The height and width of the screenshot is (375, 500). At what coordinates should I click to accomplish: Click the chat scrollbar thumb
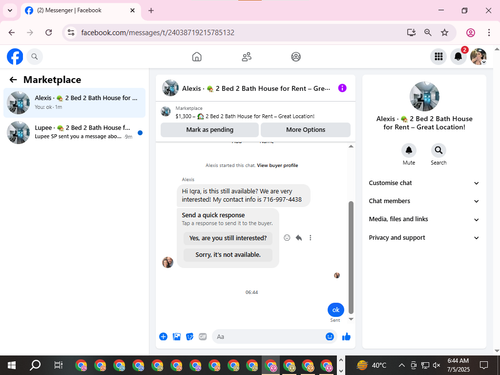coord(351,257)
